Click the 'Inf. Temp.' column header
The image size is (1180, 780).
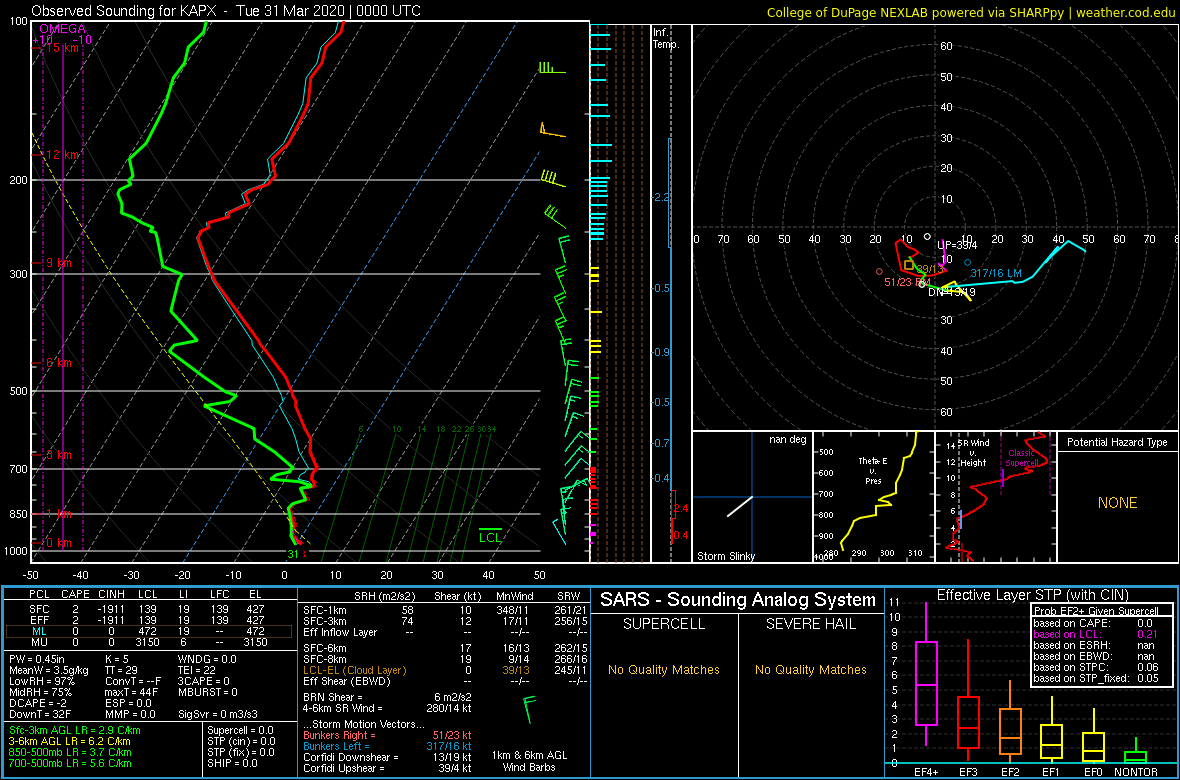click(x=666, y=38)
